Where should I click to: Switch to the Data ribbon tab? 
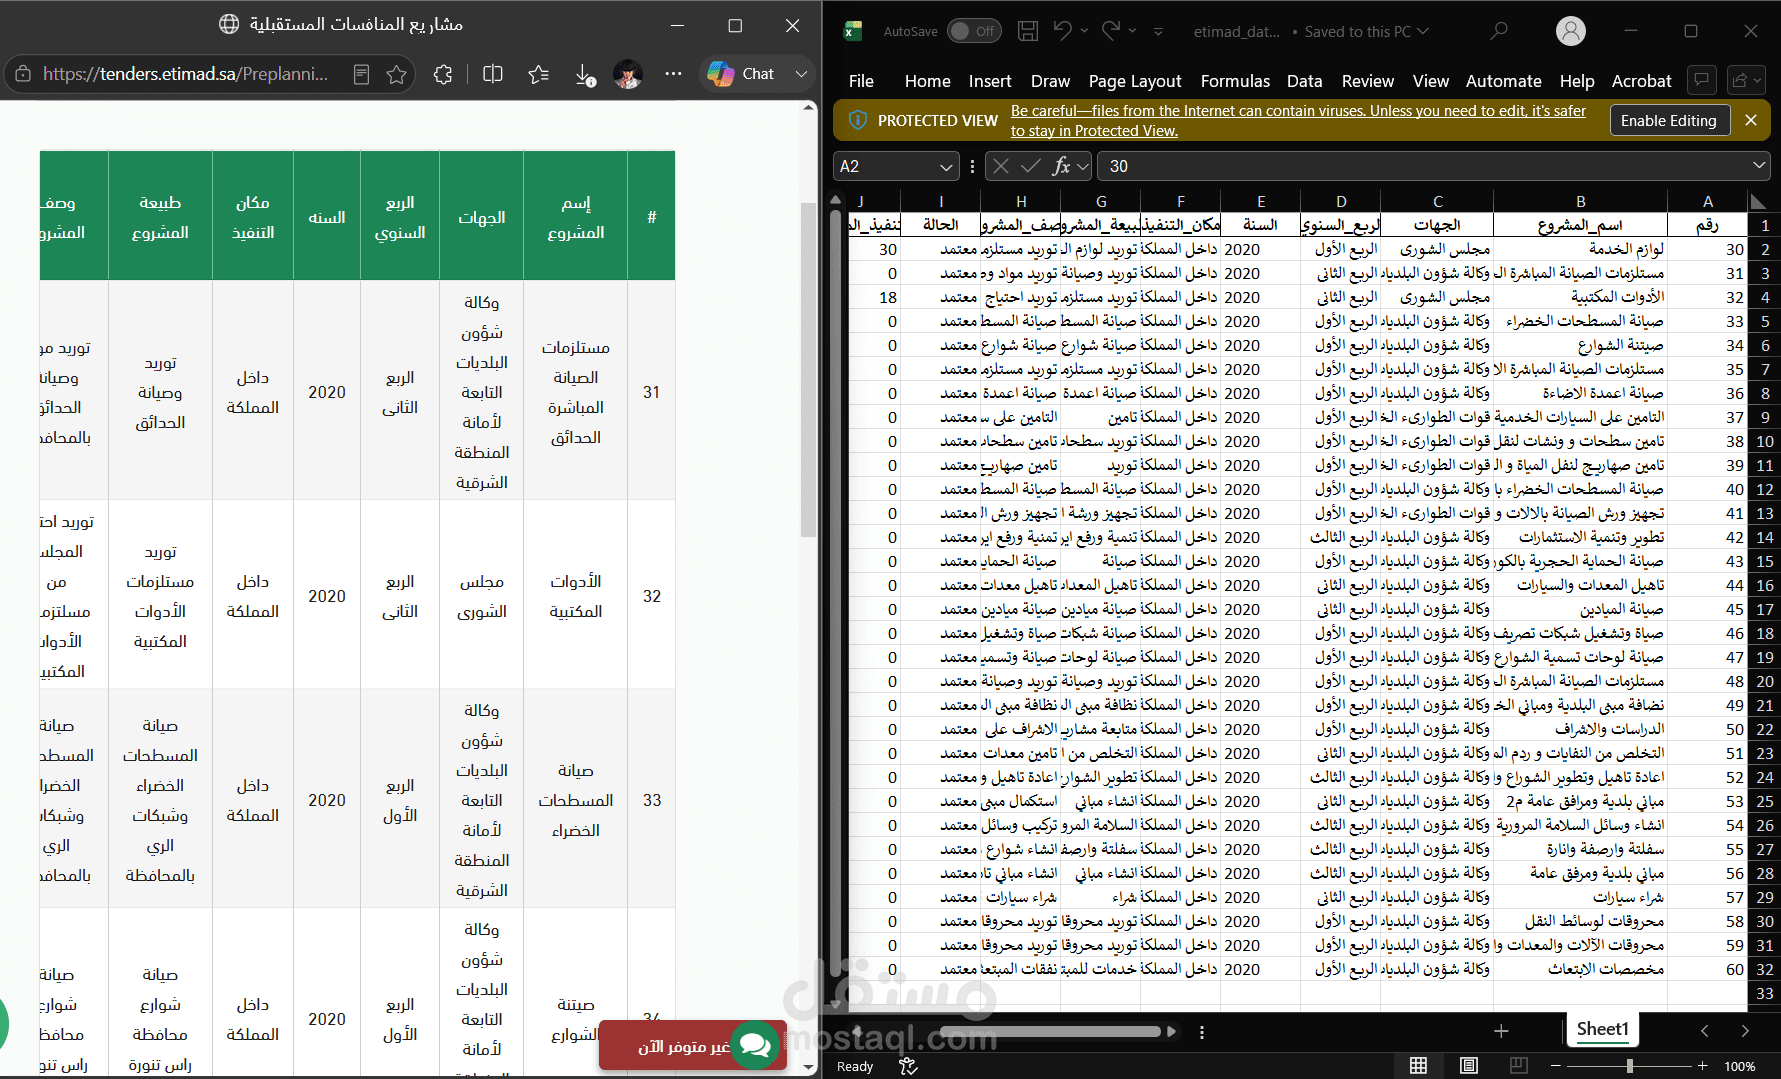[x=1304, y=81]
